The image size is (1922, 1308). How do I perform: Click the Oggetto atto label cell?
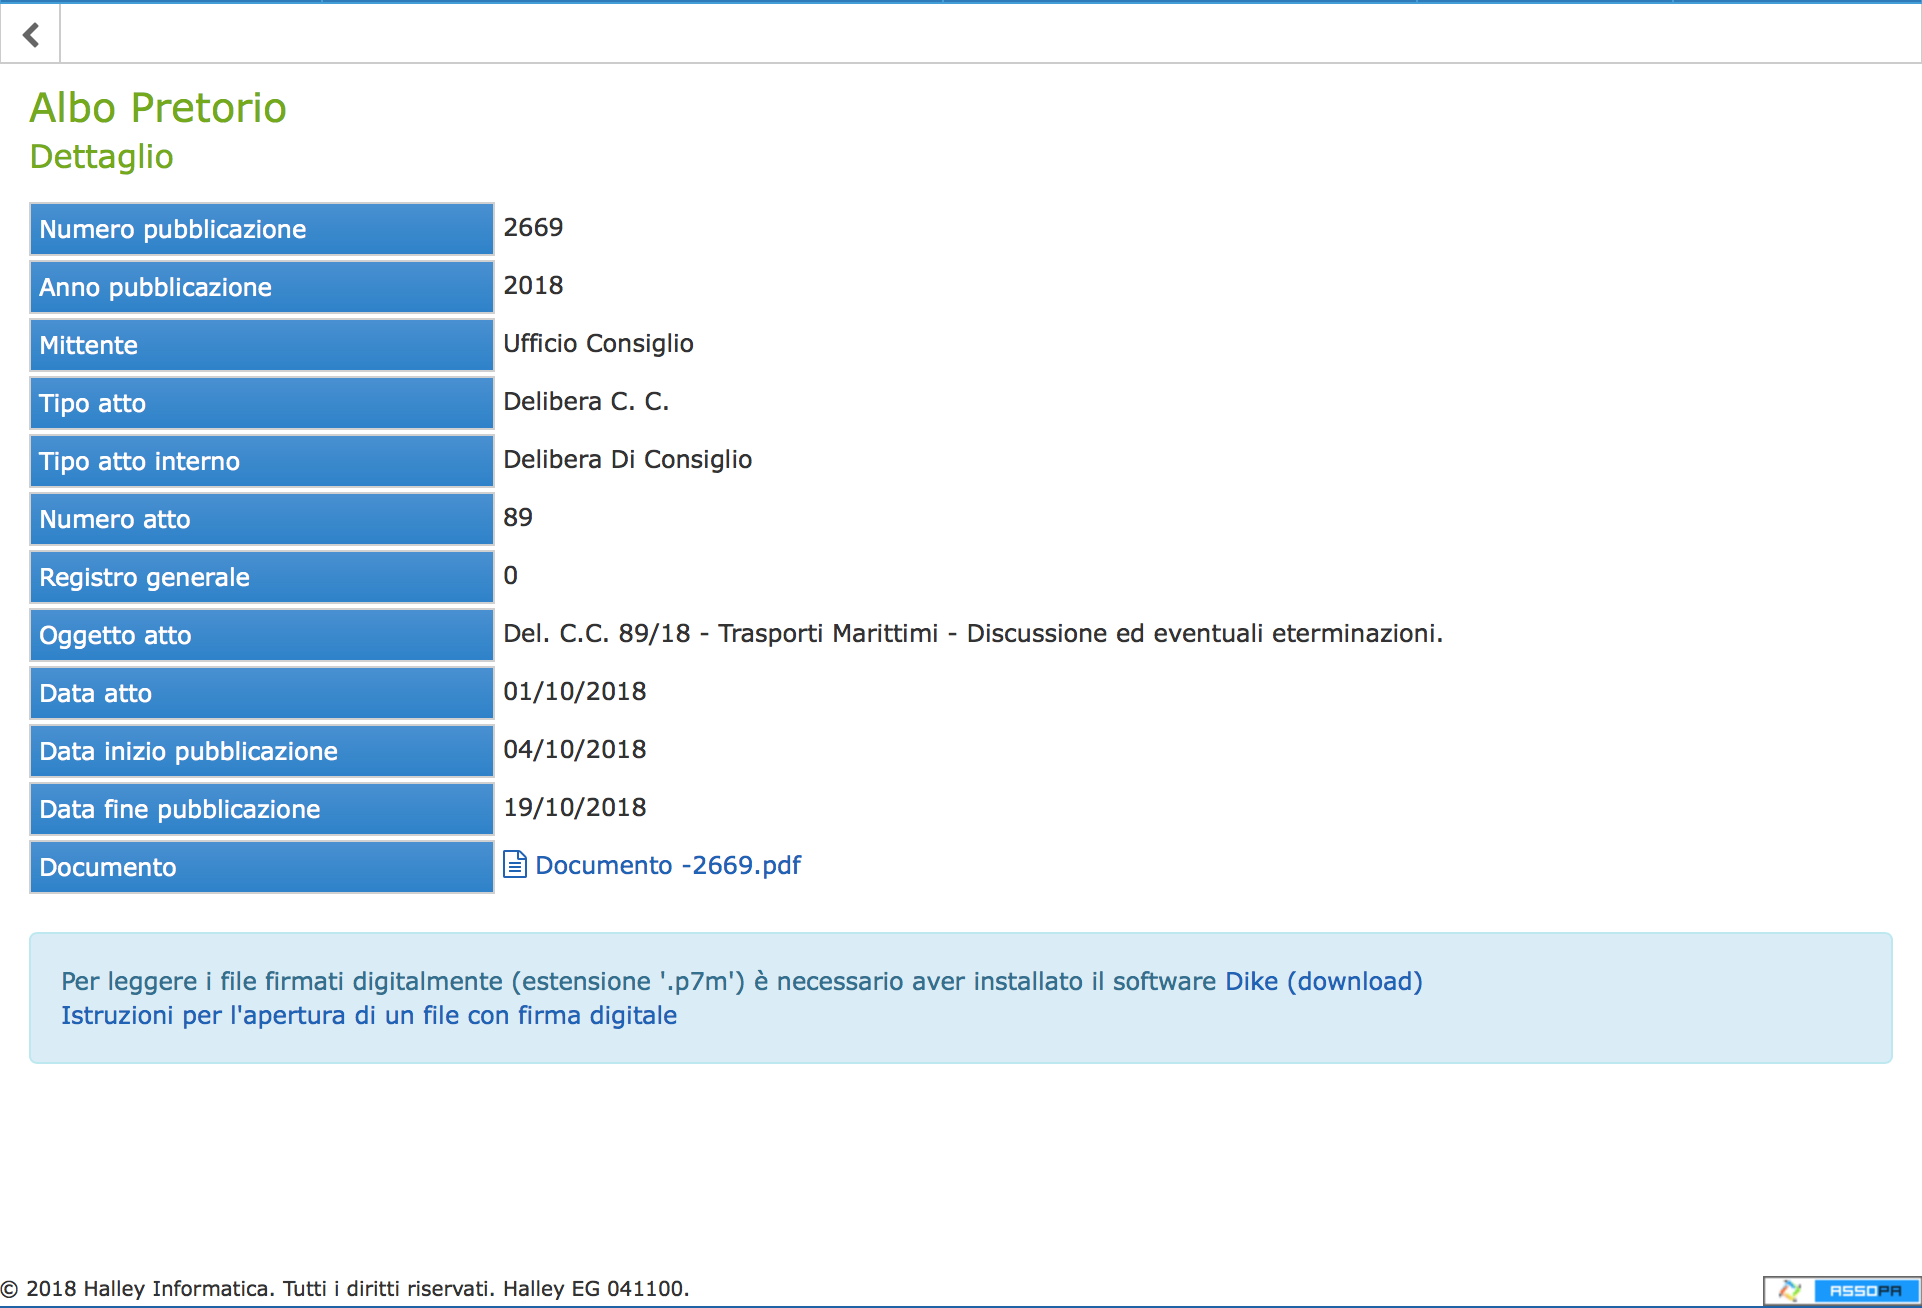[x=262, y=635]
